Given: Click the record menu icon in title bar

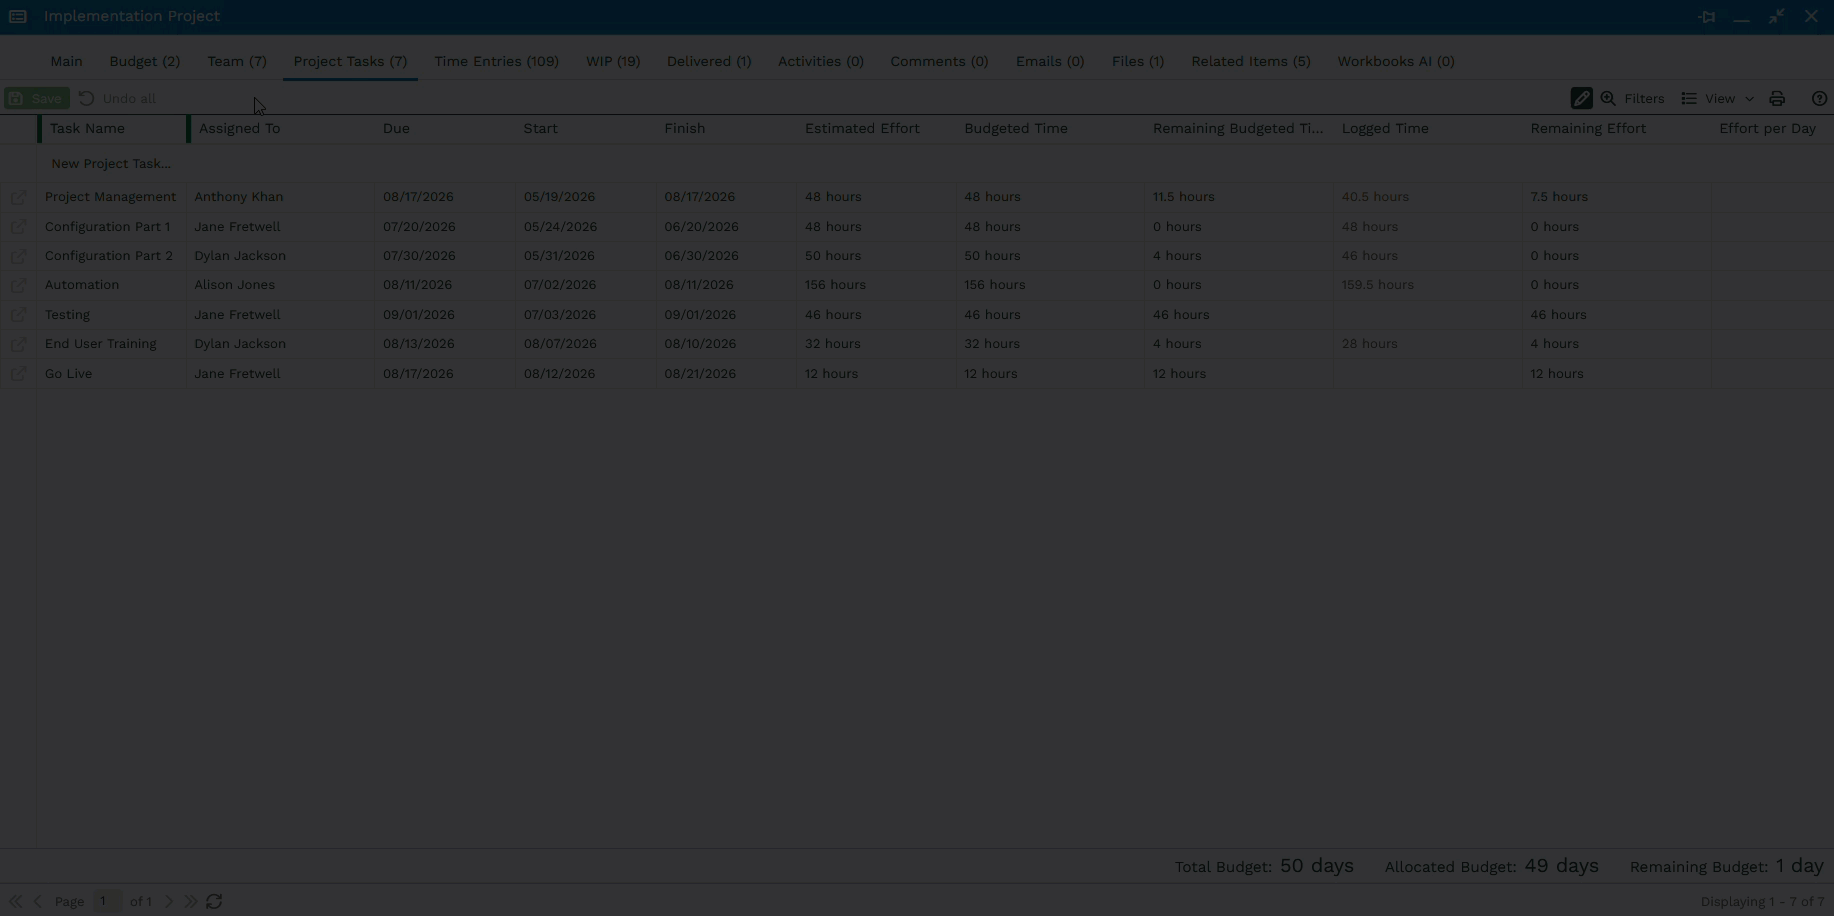Looking at the screenshot, I should [18, 16].
